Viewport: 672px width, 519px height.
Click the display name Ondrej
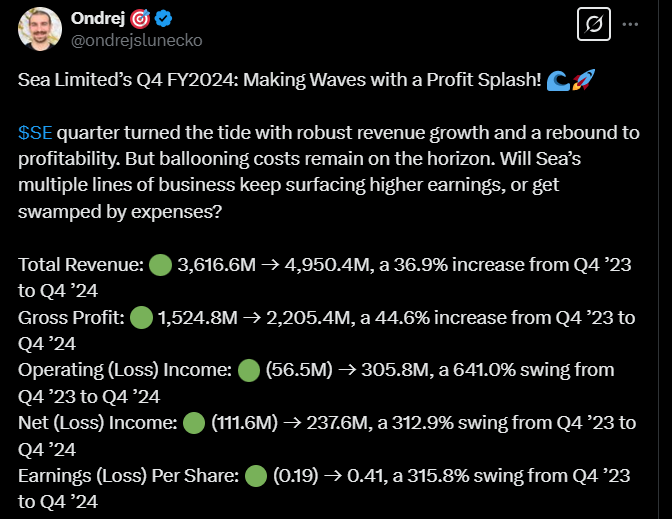coord(97,19)
